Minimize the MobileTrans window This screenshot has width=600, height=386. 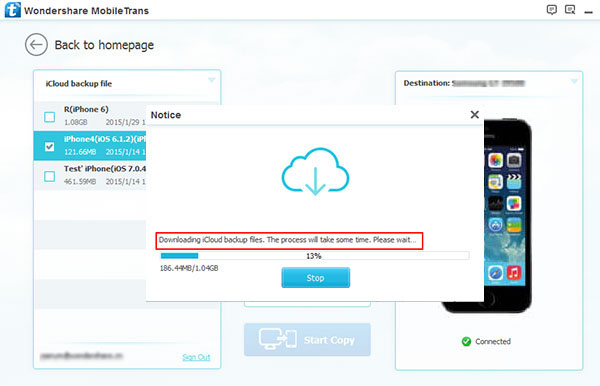pyautogui.click(x=589, y=12)
